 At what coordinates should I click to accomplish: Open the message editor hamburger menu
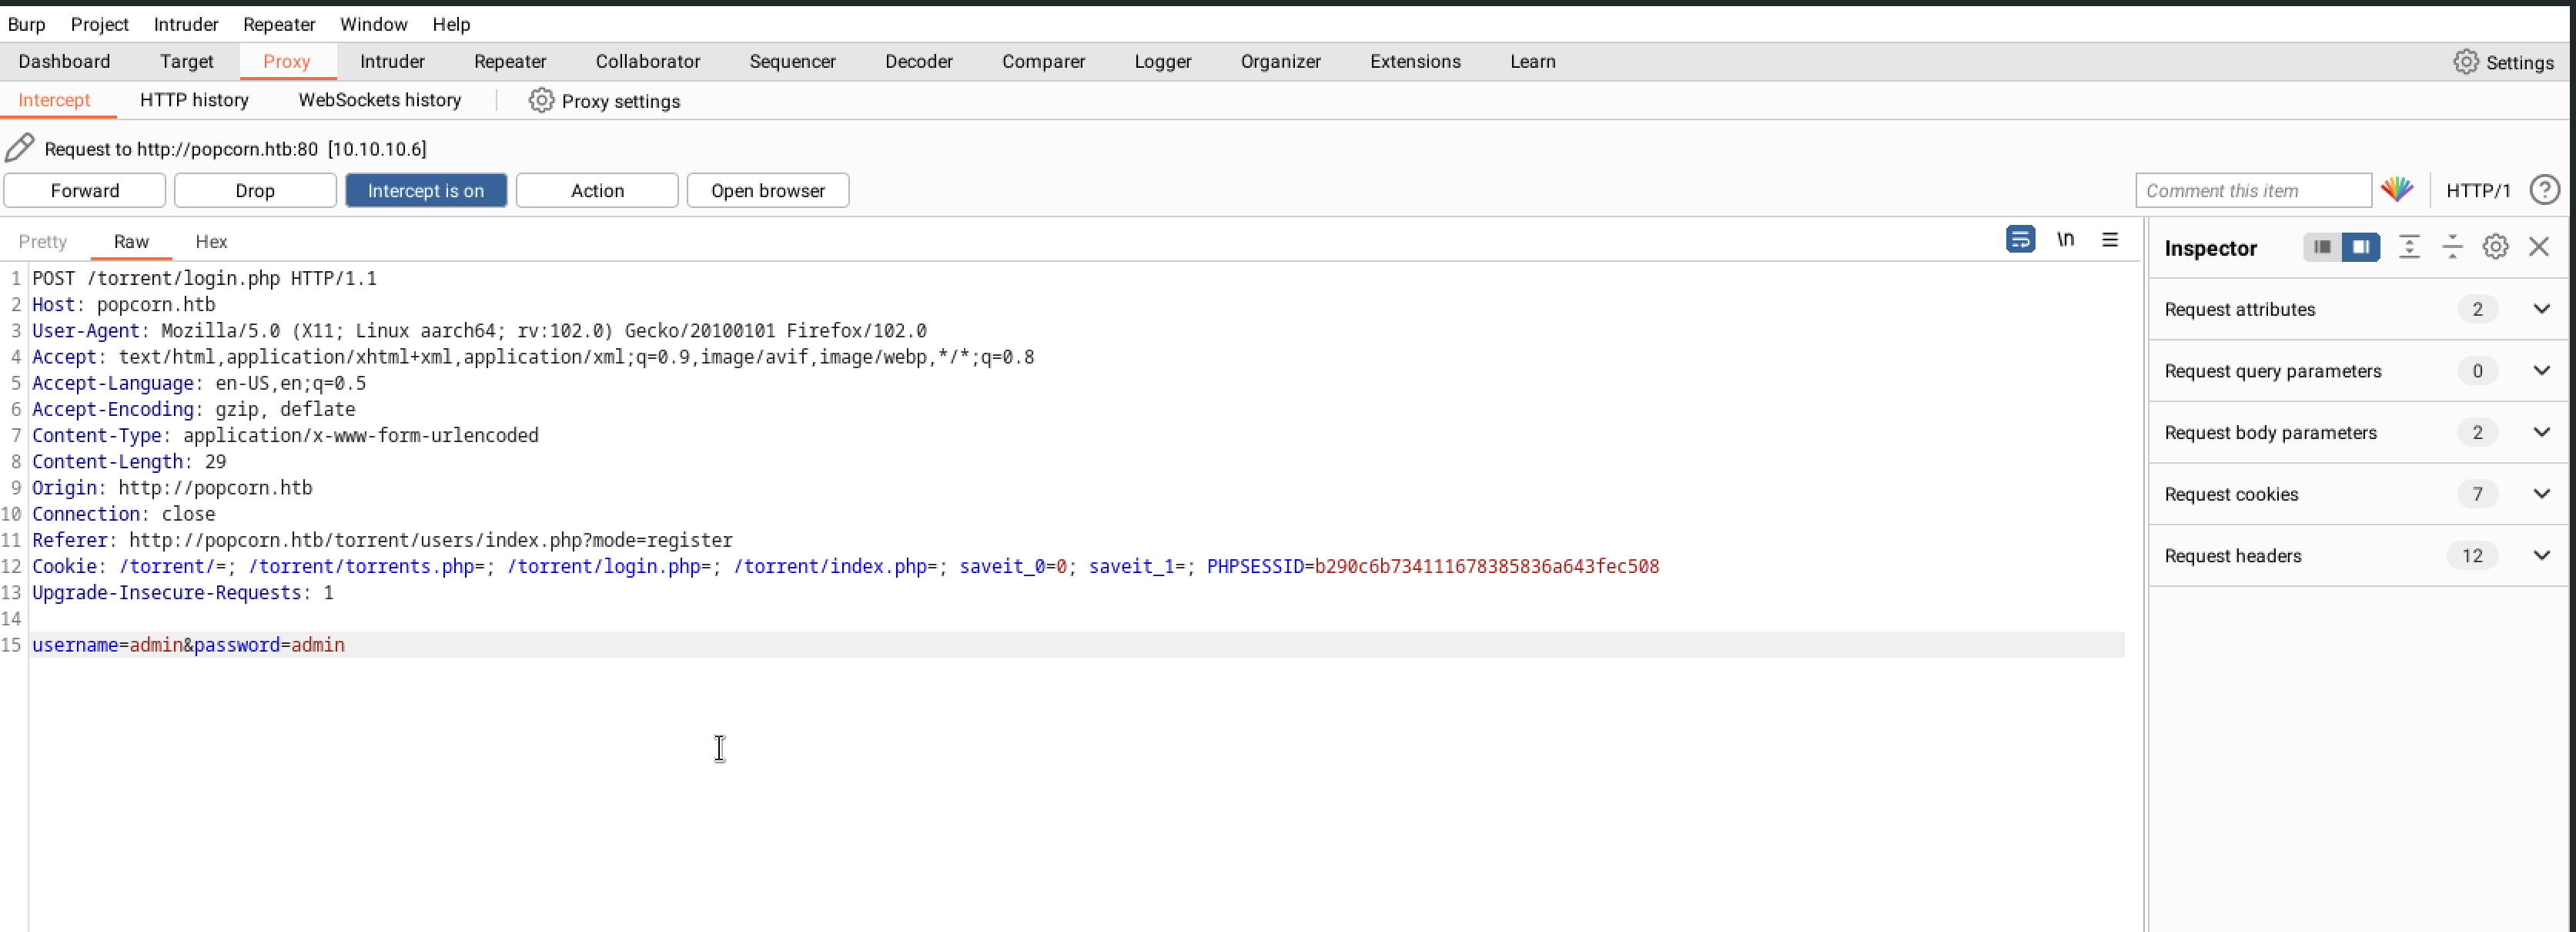pos(2110,240)
